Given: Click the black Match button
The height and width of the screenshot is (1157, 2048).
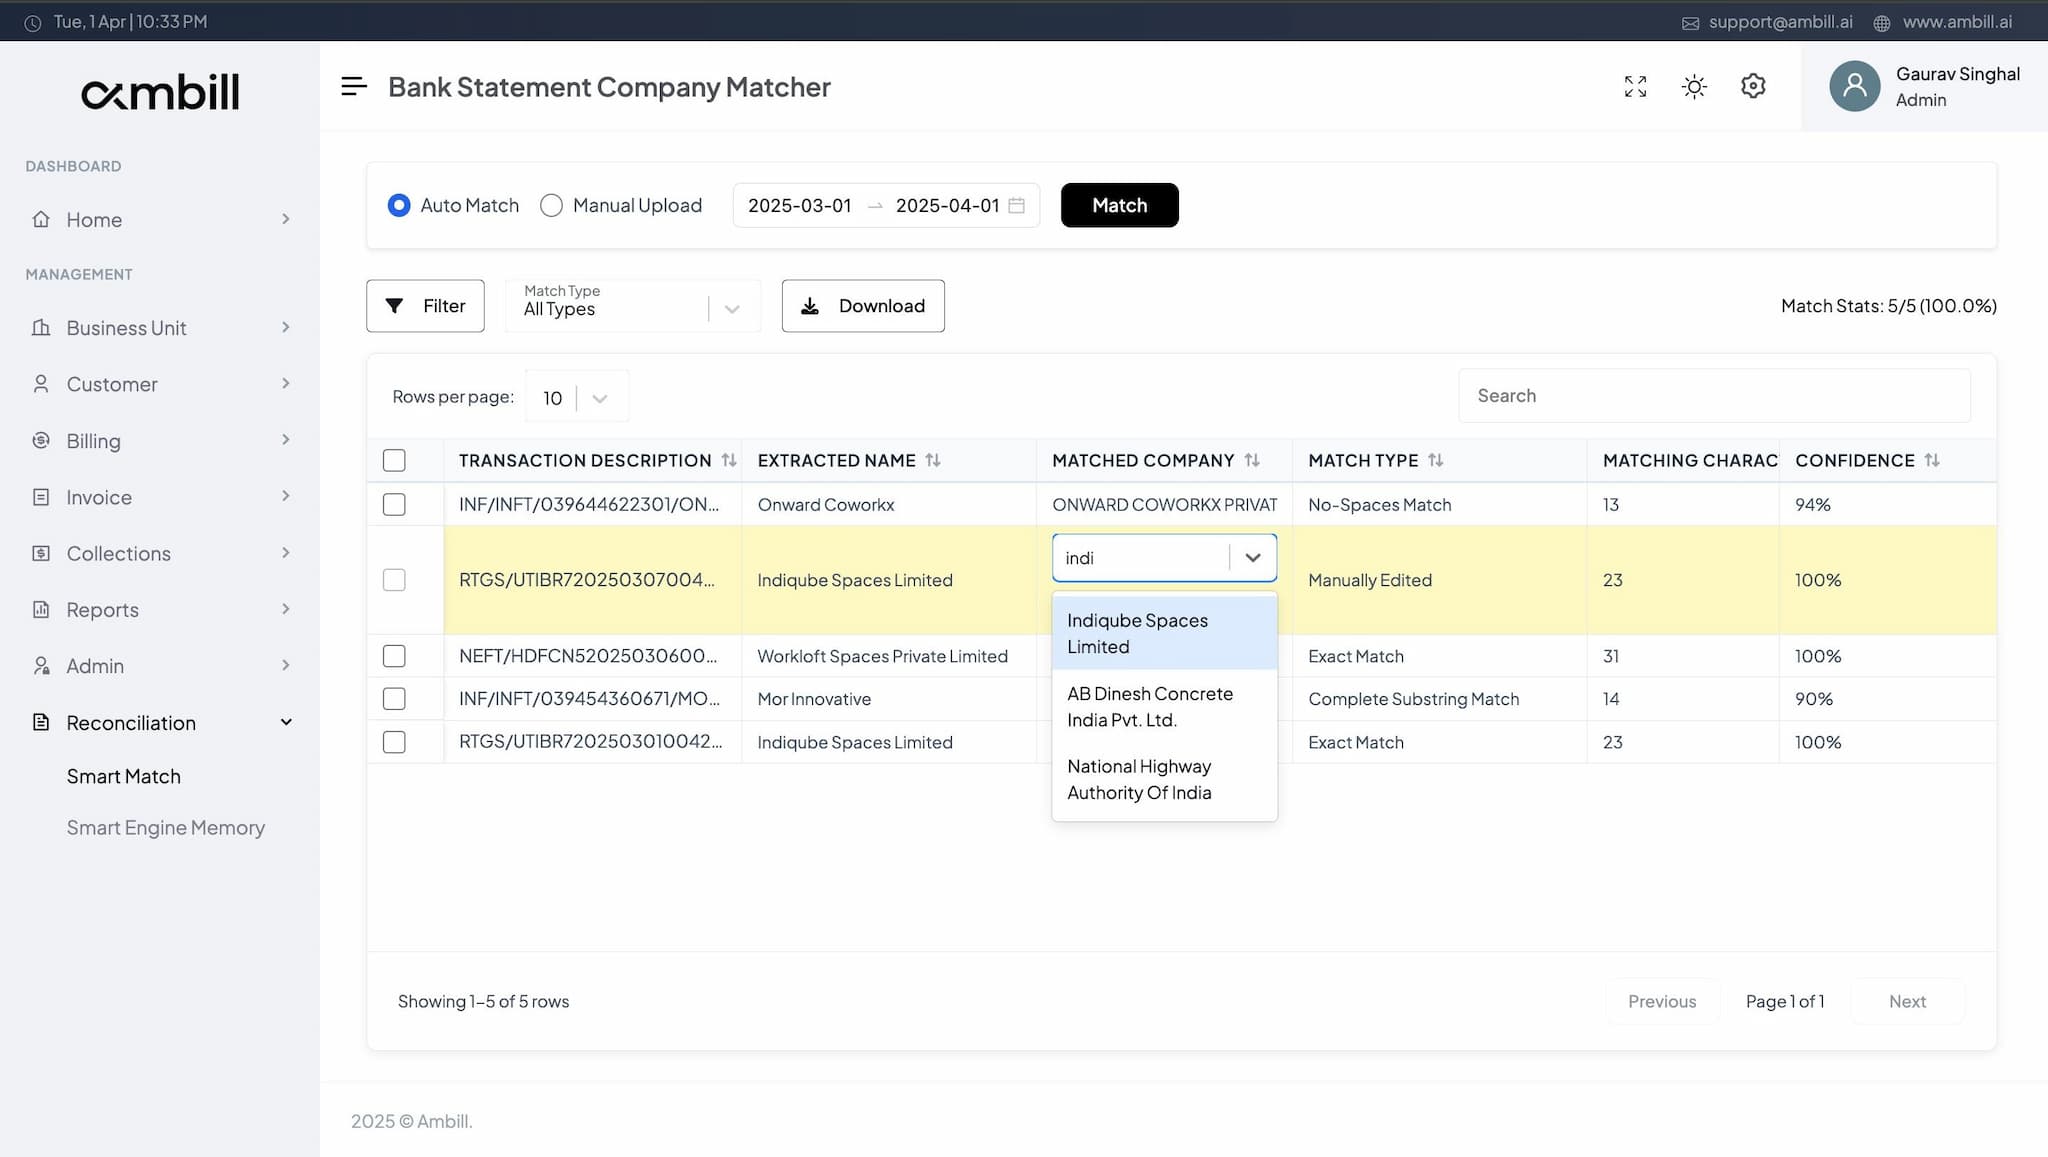Looking at the screenshot, I should coord(1119,205).
